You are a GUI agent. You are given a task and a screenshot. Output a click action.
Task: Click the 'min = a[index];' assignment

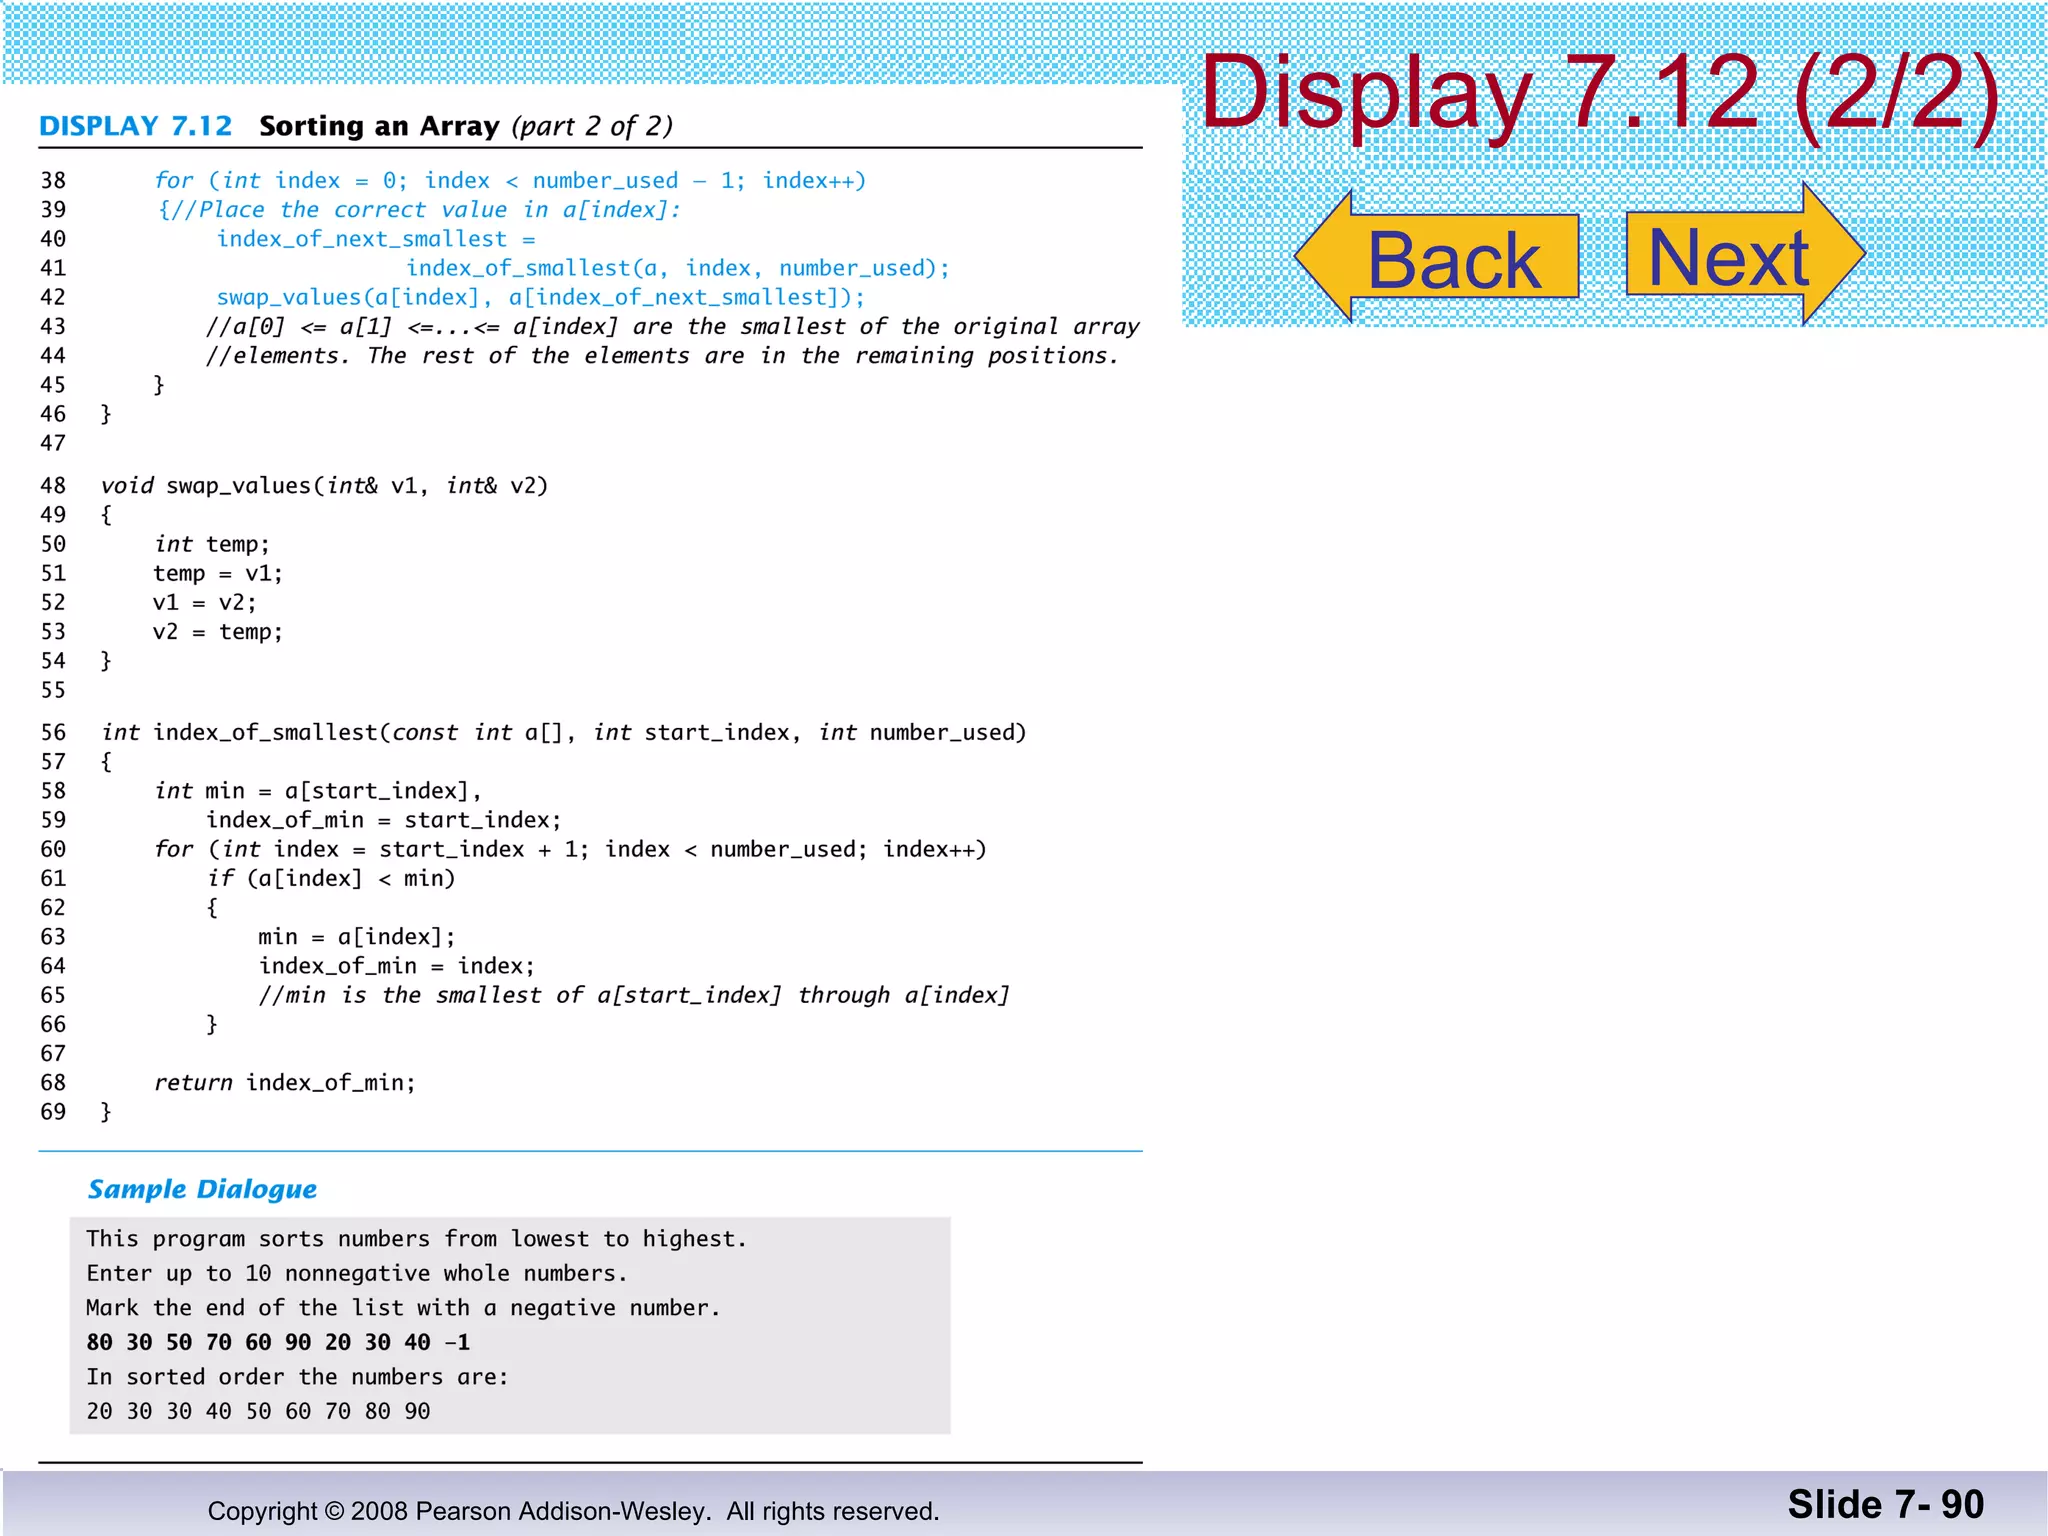pyautogui.click(x=357, y=937)
